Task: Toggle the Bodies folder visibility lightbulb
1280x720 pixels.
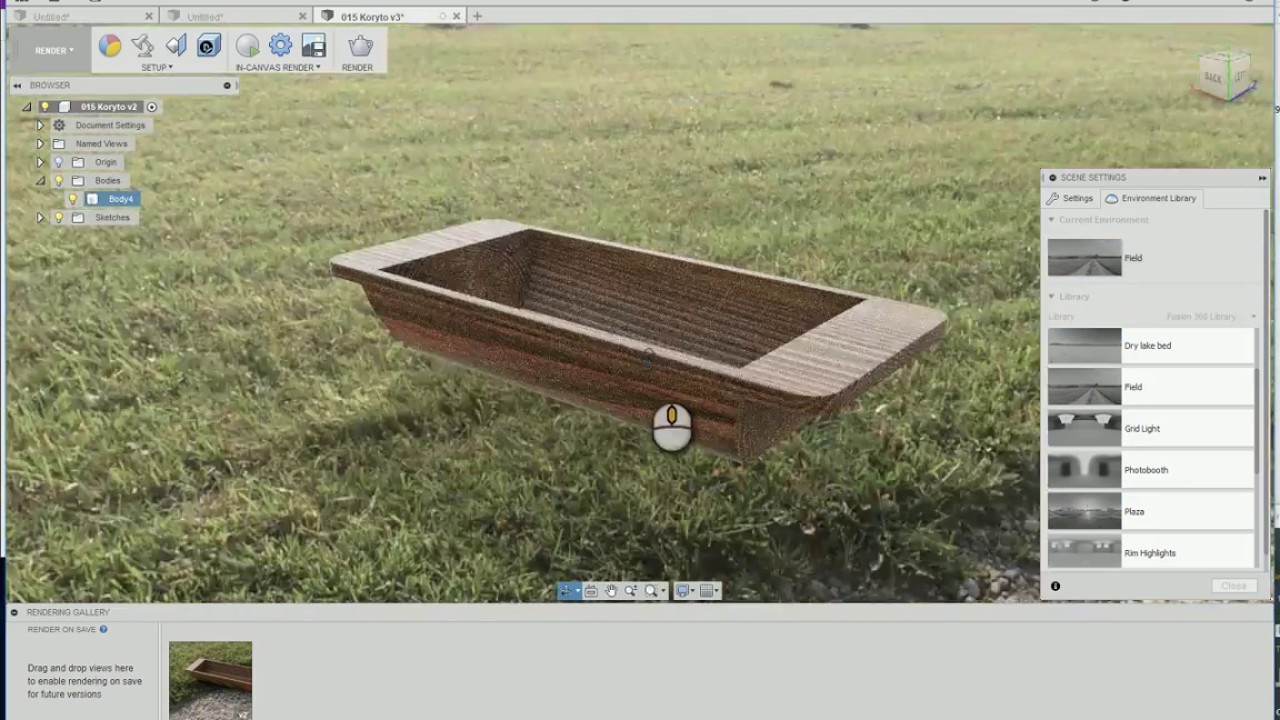Action: (58, 181)
